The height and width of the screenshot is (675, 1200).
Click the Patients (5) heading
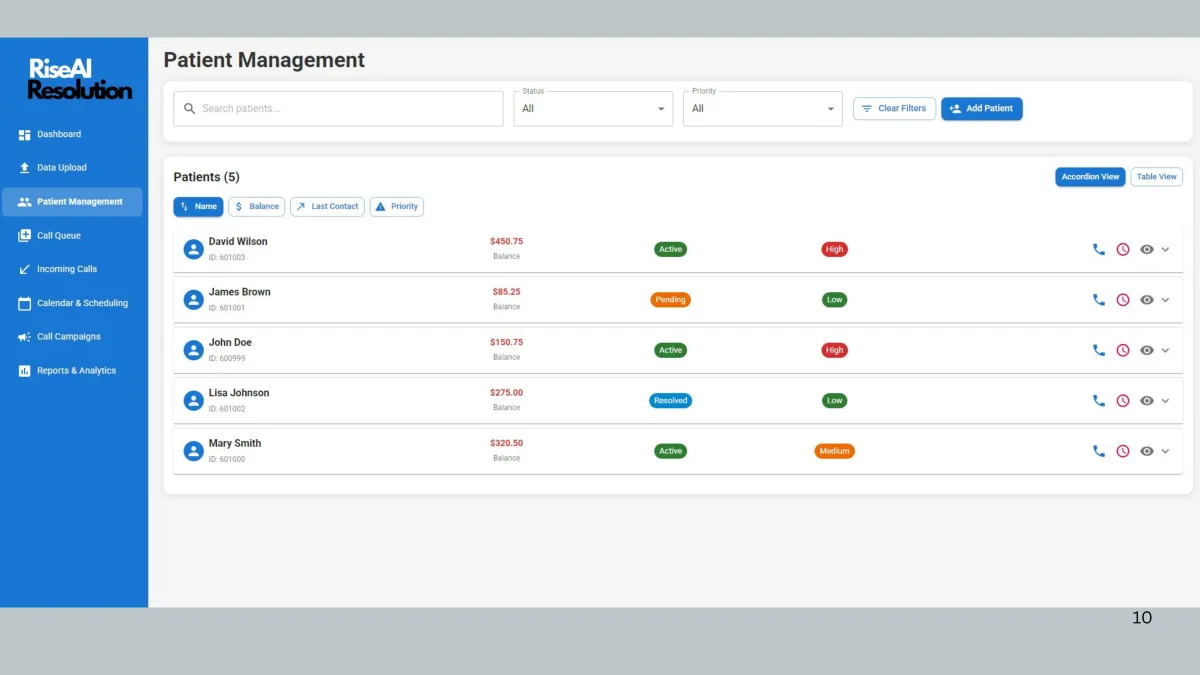pos(207,177)
